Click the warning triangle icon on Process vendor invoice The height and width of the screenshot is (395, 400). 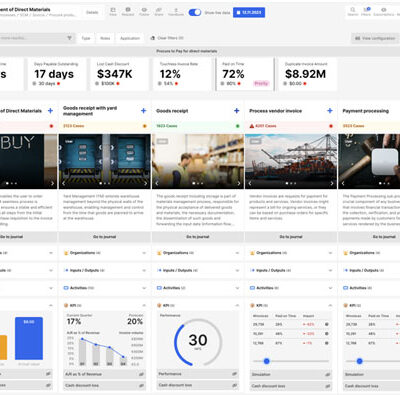252,126
